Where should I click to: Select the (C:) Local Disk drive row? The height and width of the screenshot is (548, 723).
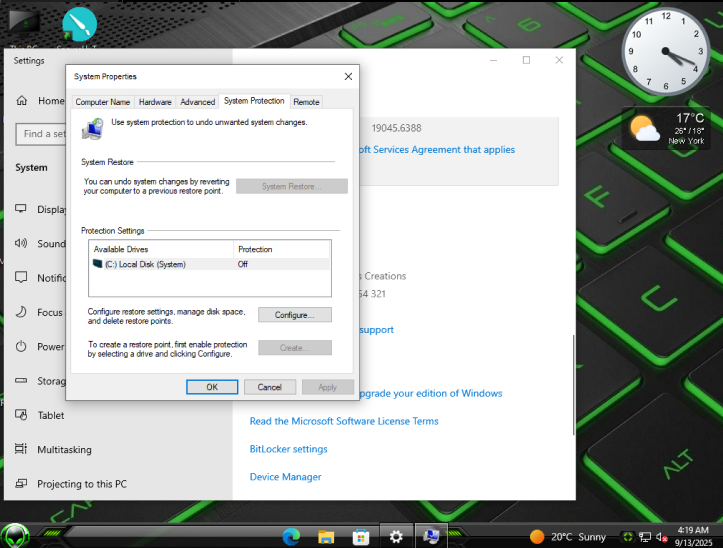pos(210,264)
